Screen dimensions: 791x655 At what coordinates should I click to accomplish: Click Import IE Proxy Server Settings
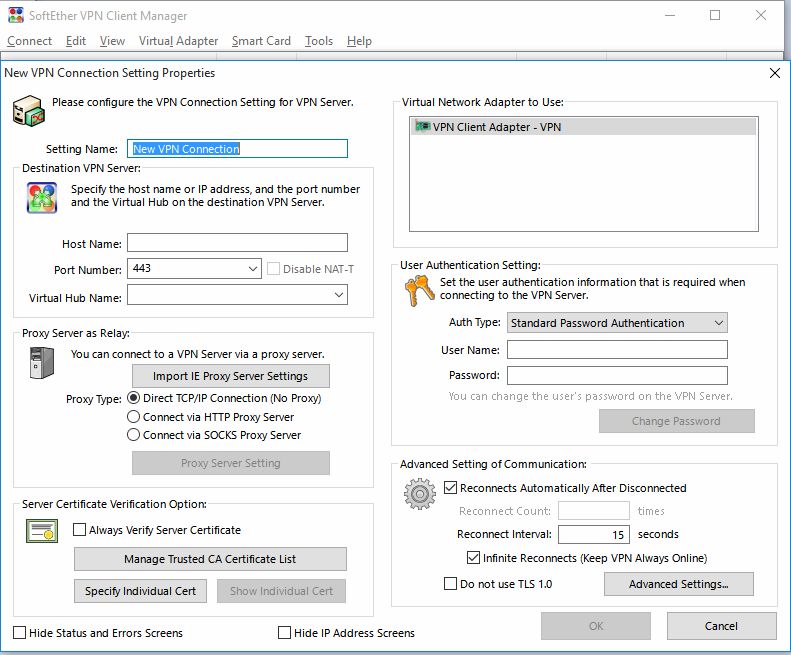coord(231,376)
